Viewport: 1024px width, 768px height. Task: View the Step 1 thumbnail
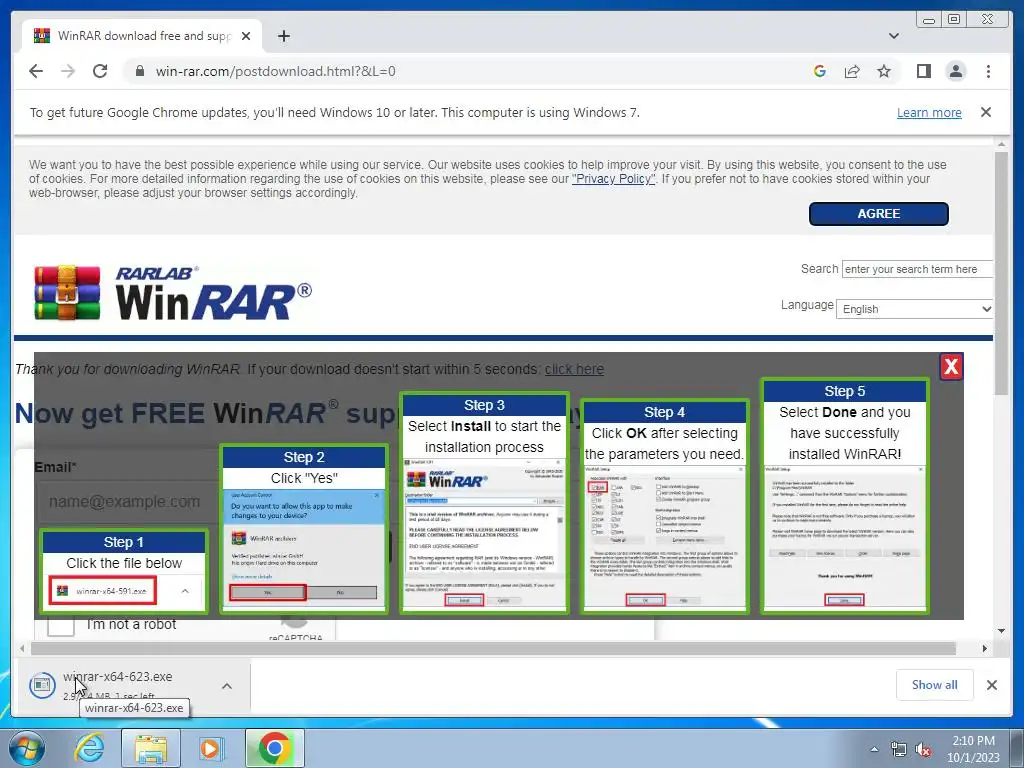coord(123,571)
